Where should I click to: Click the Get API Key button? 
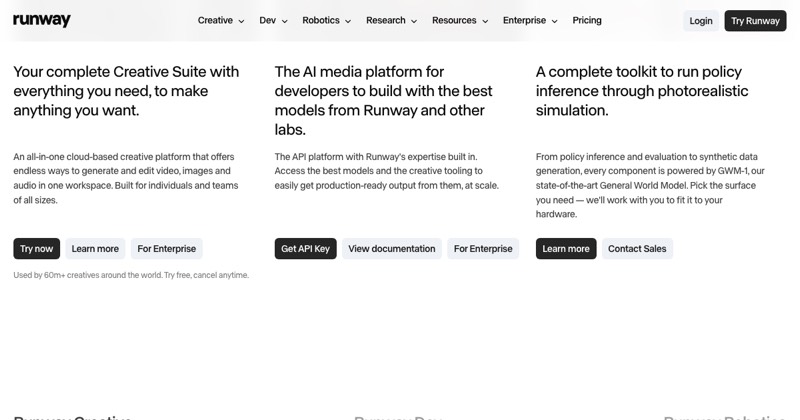(306, 249)
